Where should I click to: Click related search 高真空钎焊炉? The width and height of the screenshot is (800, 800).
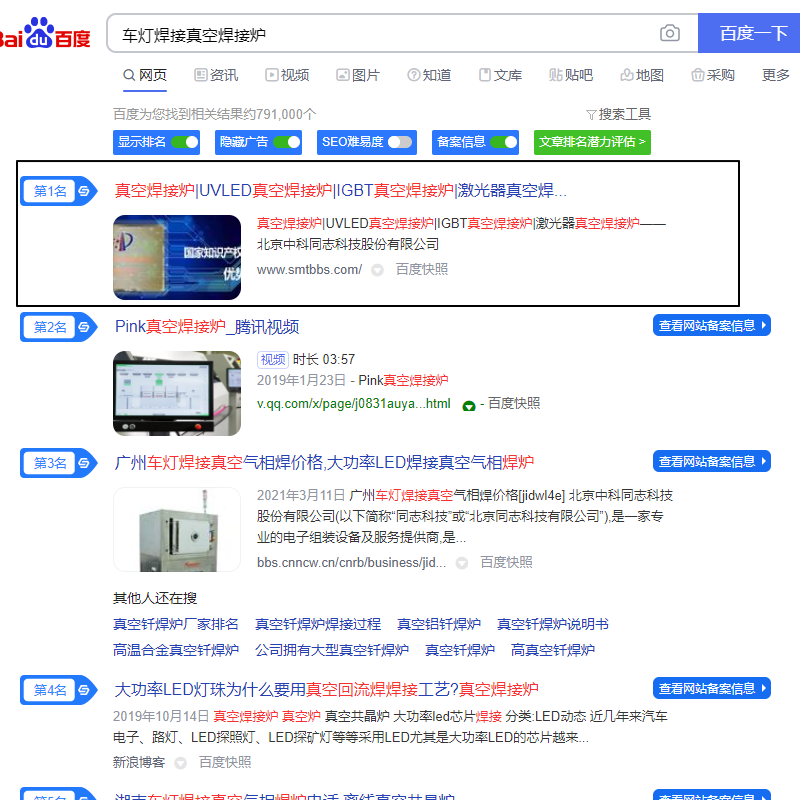point(553,650)
